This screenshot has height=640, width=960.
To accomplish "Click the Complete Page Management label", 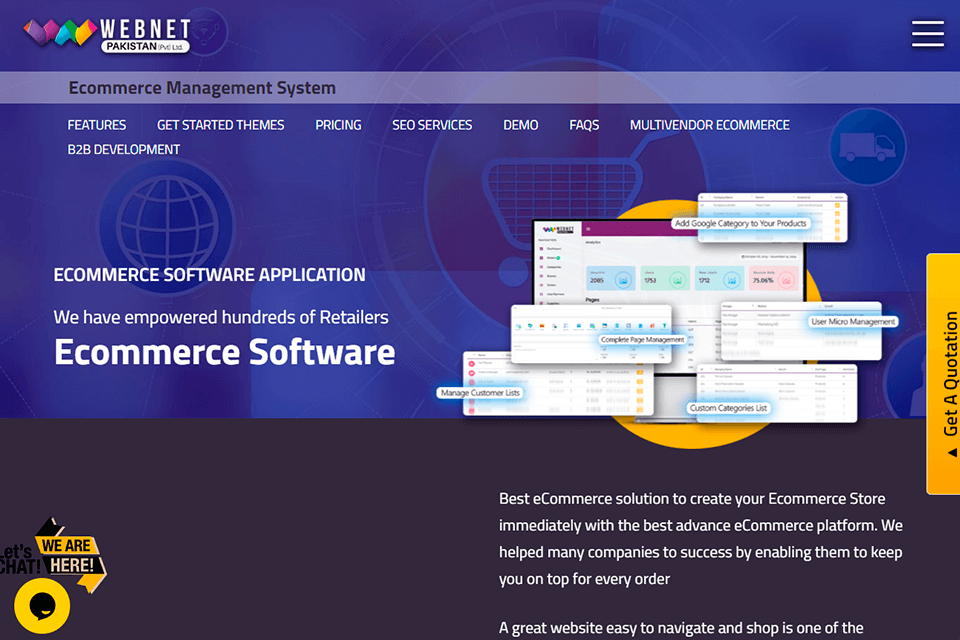I will tap(642, 339).
